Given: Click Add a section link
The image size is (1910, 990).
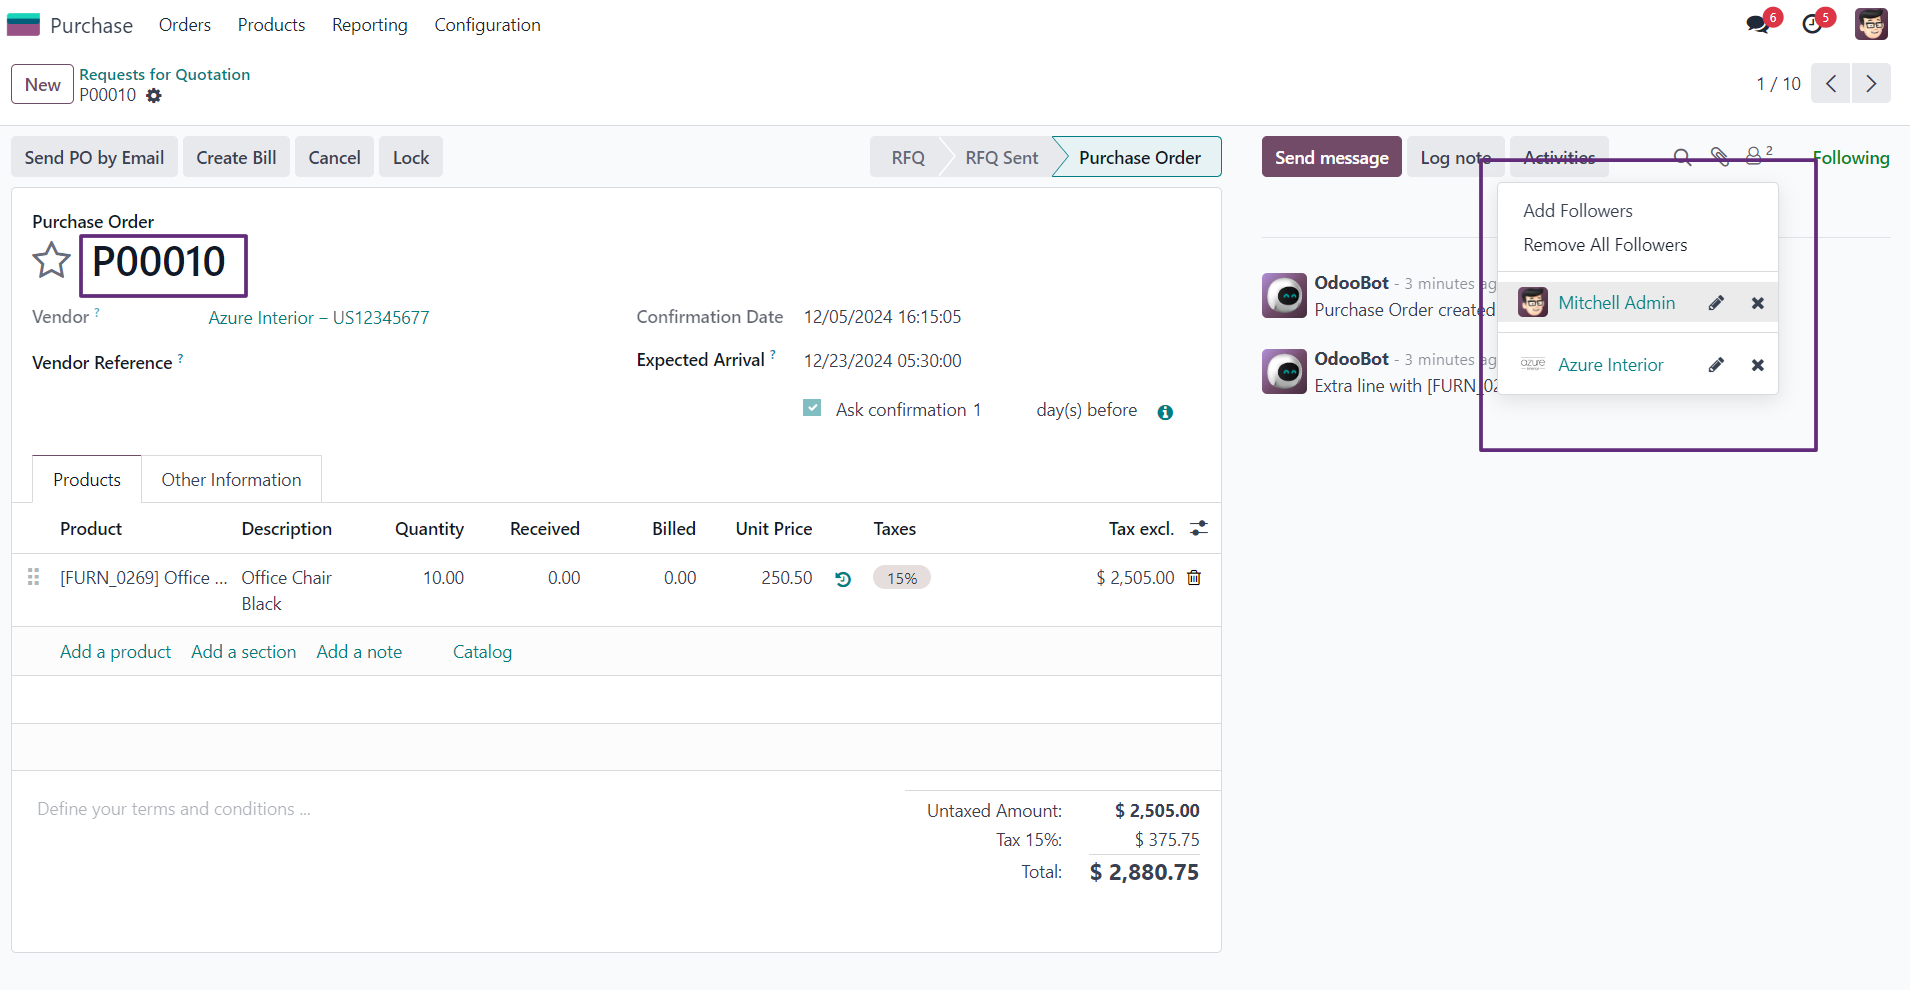Looking at the screenshot, I should [x=243, y=652].
